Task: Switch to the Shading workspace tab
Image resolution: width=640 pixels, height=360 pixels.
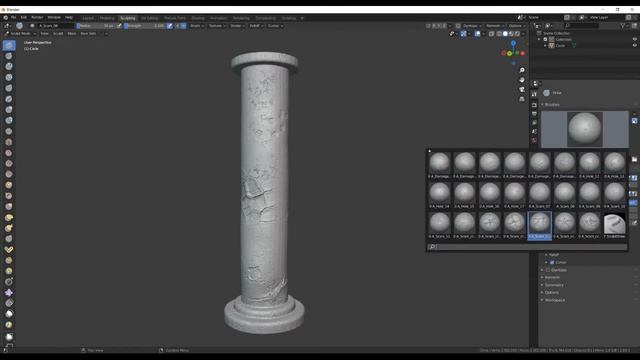Action: coord(198,18)
